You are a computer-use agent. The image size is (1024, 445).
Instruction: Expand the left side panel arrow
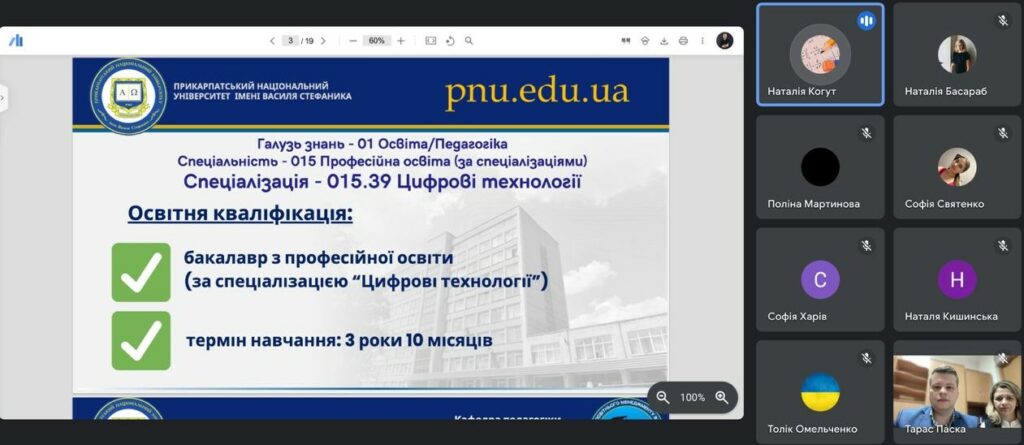(3, 97)
